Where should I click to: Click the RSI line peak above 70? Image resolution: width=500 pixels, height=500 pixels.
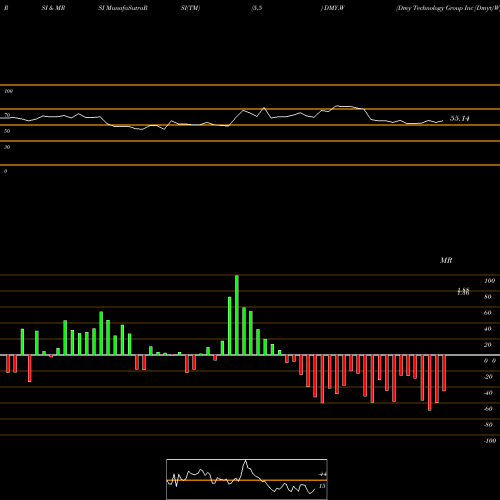(337, 106)
